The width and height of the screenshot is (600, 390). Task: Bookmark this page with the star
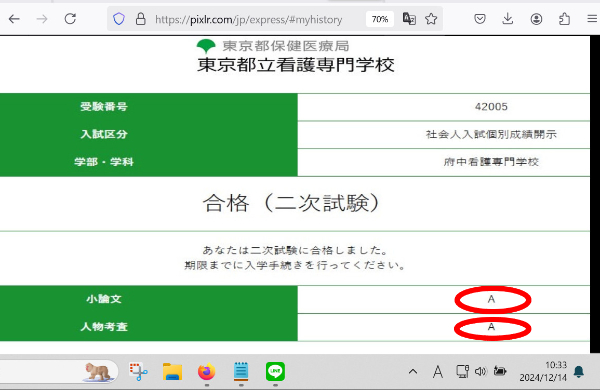coord(431,19)
